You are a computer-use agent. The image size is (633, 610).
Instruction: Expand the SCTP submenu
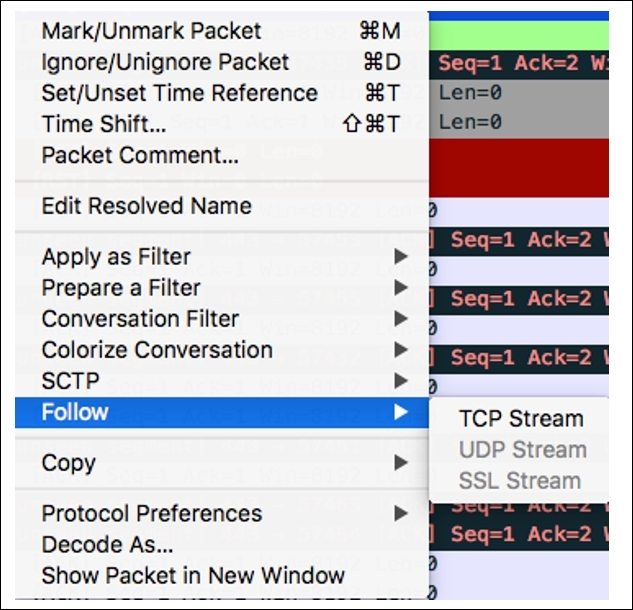[x=70, y=381]
